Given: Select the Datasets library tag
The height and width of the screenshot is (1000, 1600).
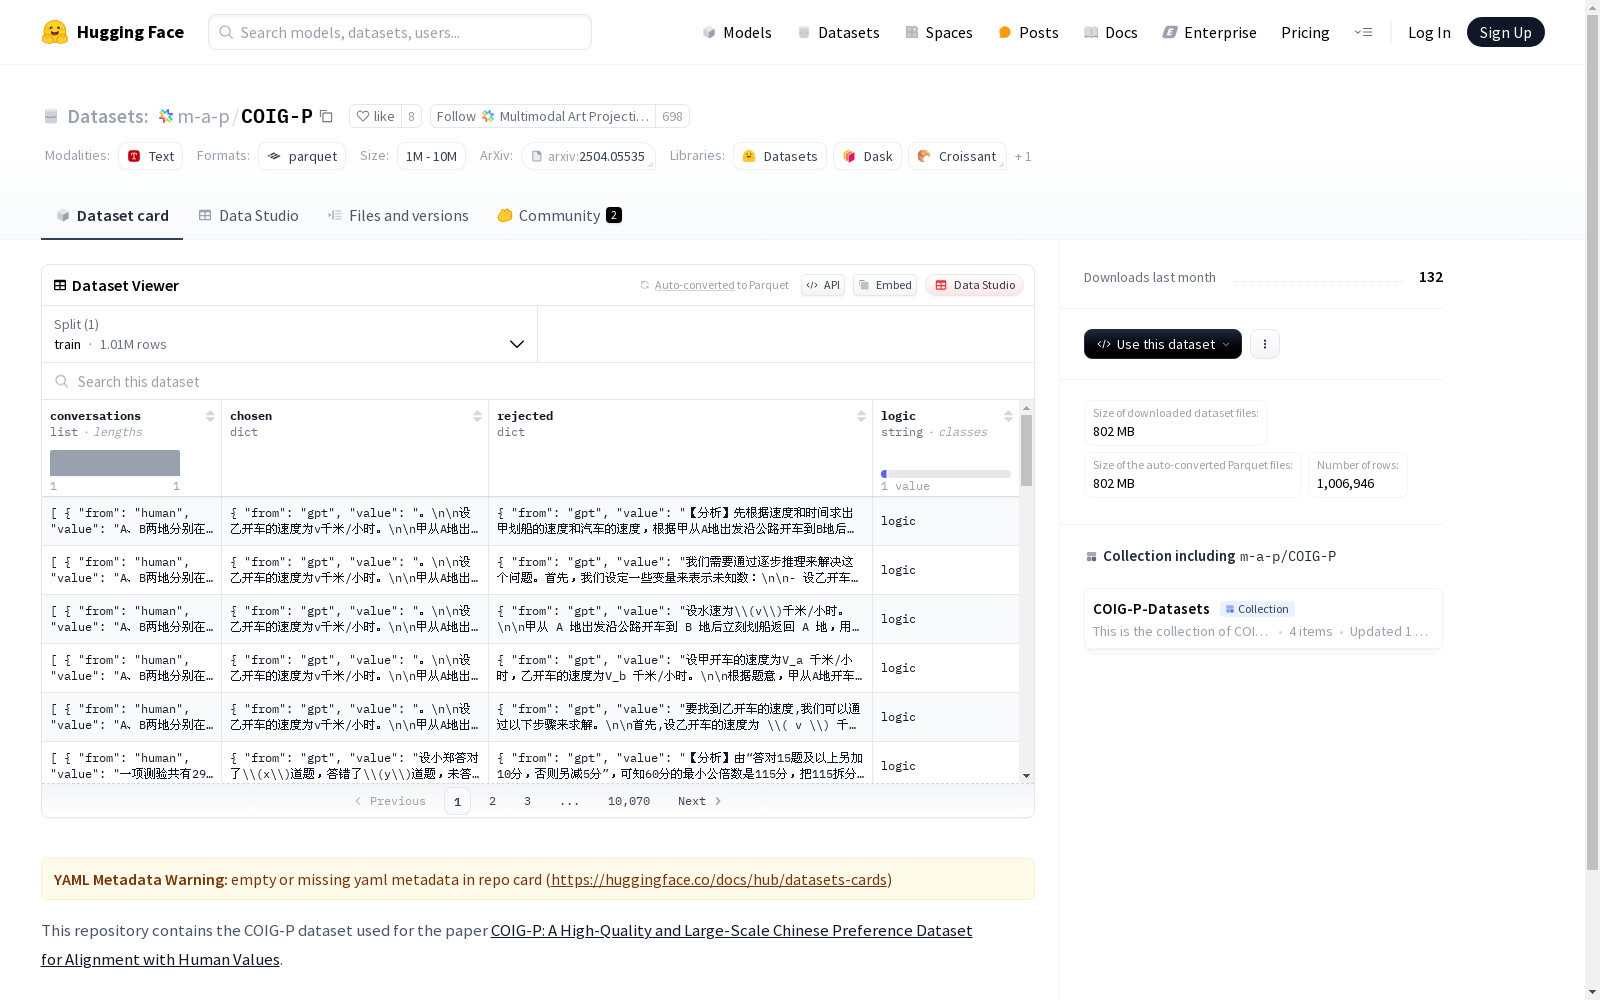Looking at the screenshot, I should pos(780,156).
